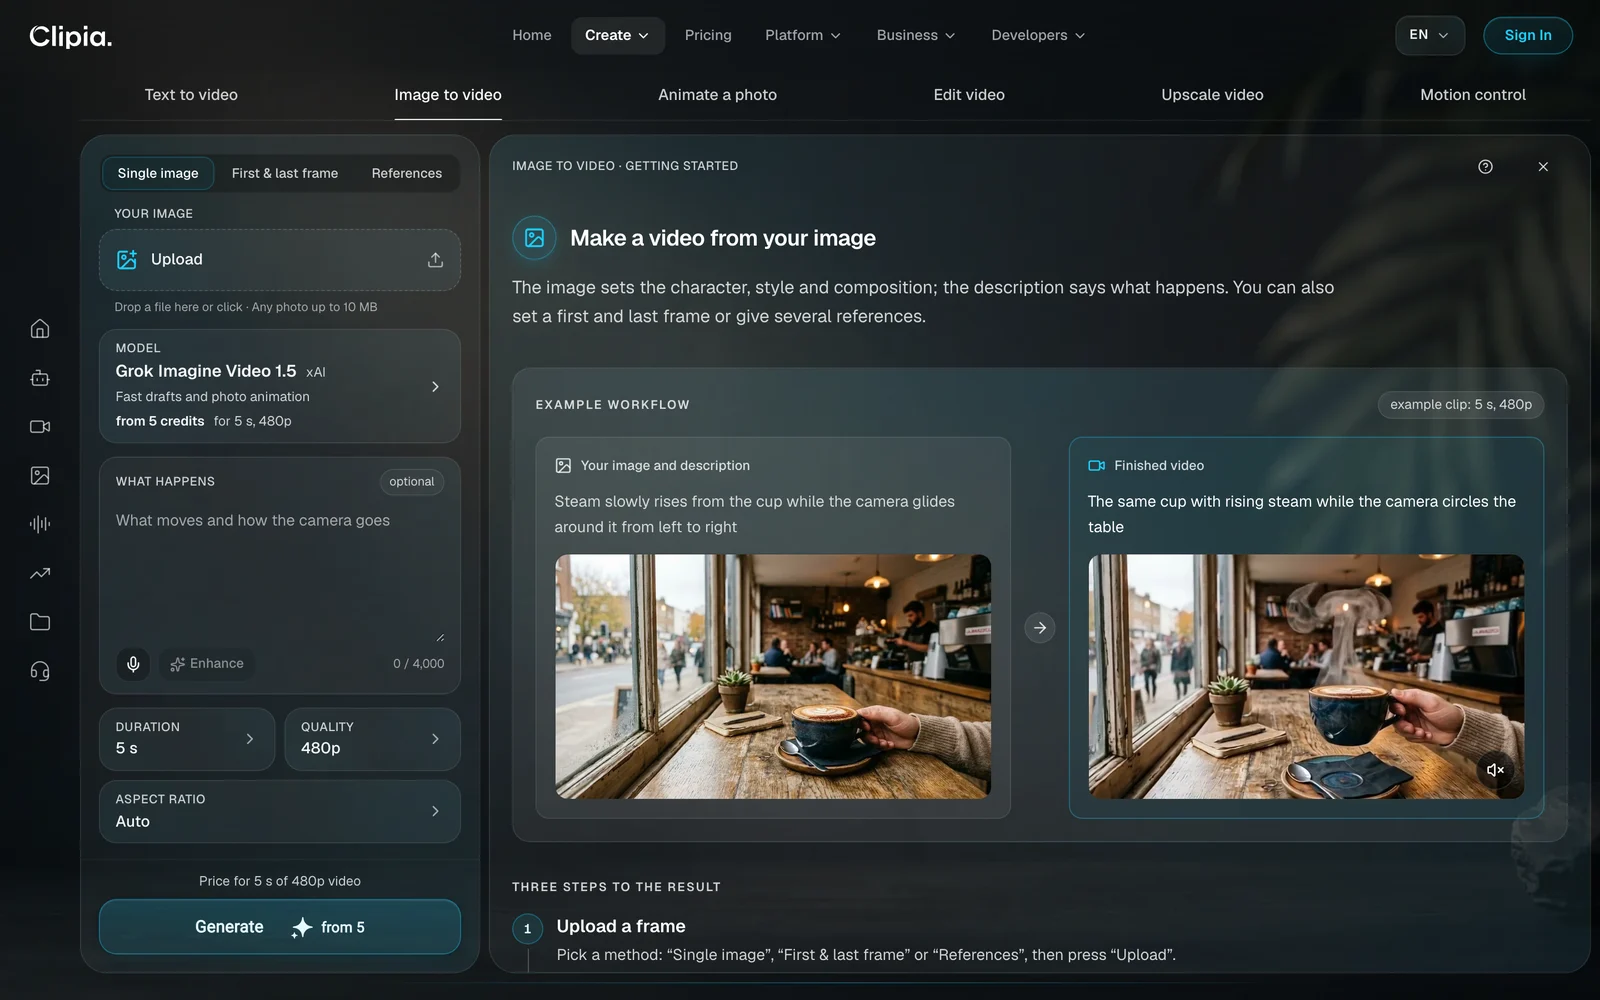Open the EN language selector
The height and width of the screenshot is (1000, 1600).
1430,35
